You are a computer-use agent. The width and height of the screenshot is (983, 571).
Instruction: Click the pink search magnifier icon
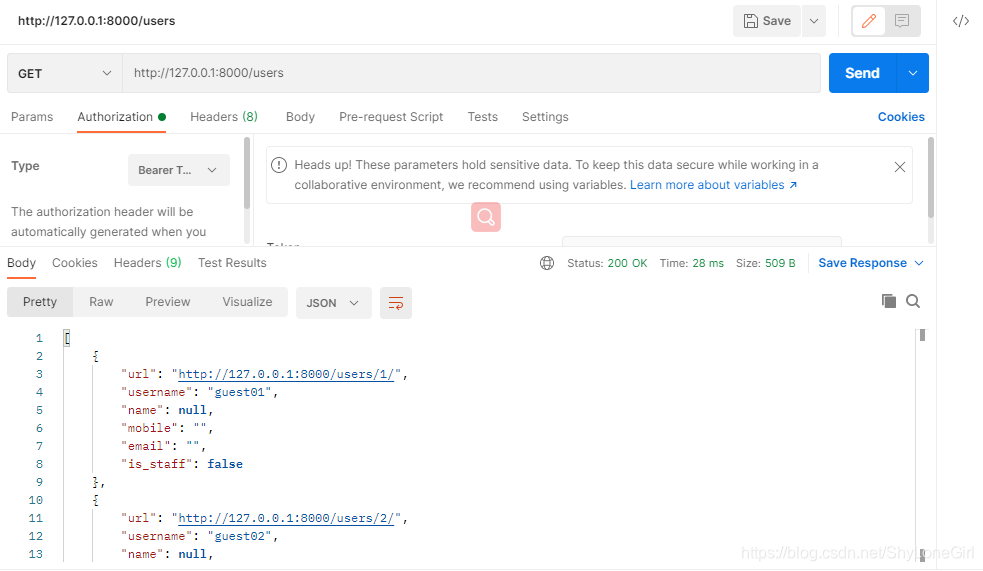[x=486, y=217]
